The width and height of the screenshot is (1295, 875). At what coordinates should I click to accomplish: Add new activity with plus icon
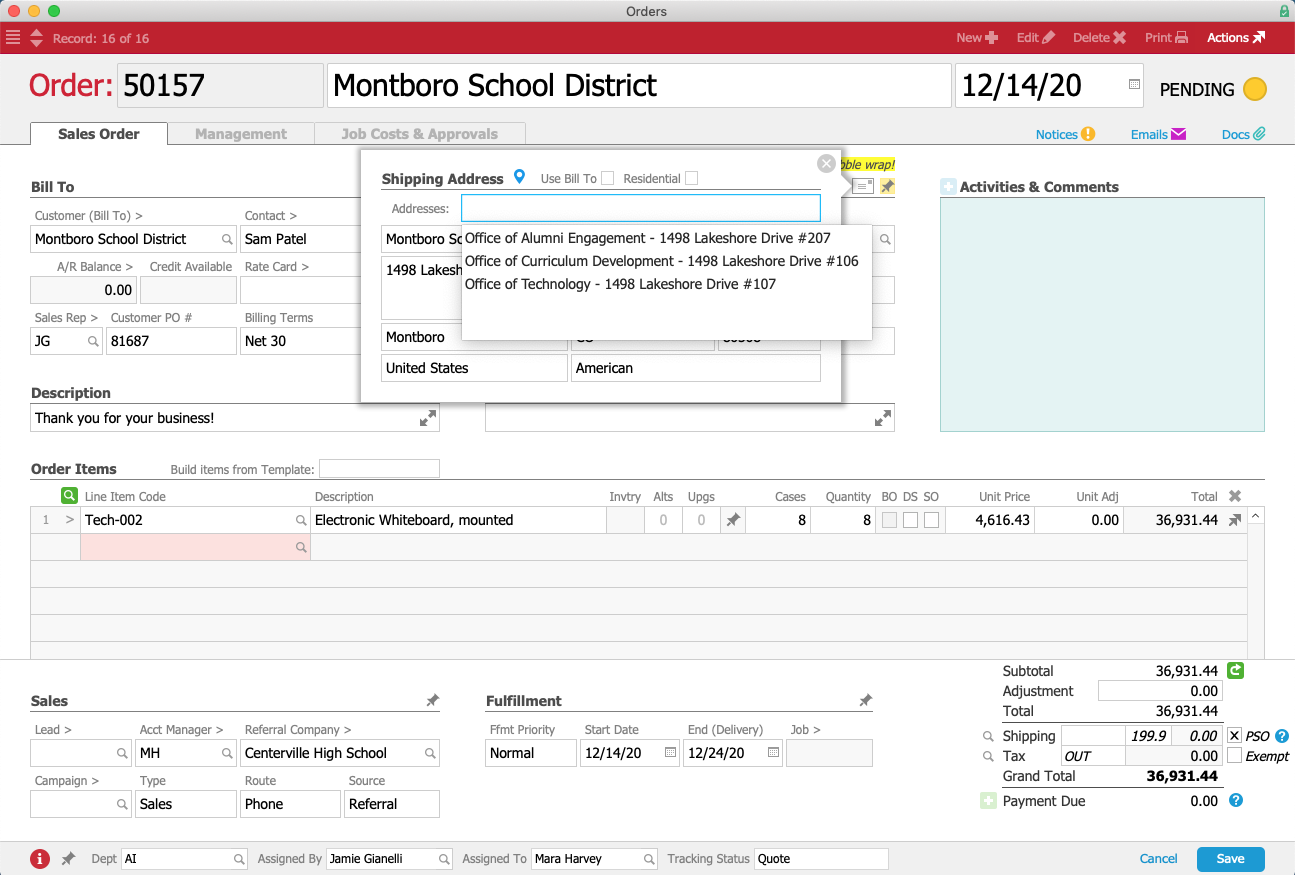coord(948,187)
